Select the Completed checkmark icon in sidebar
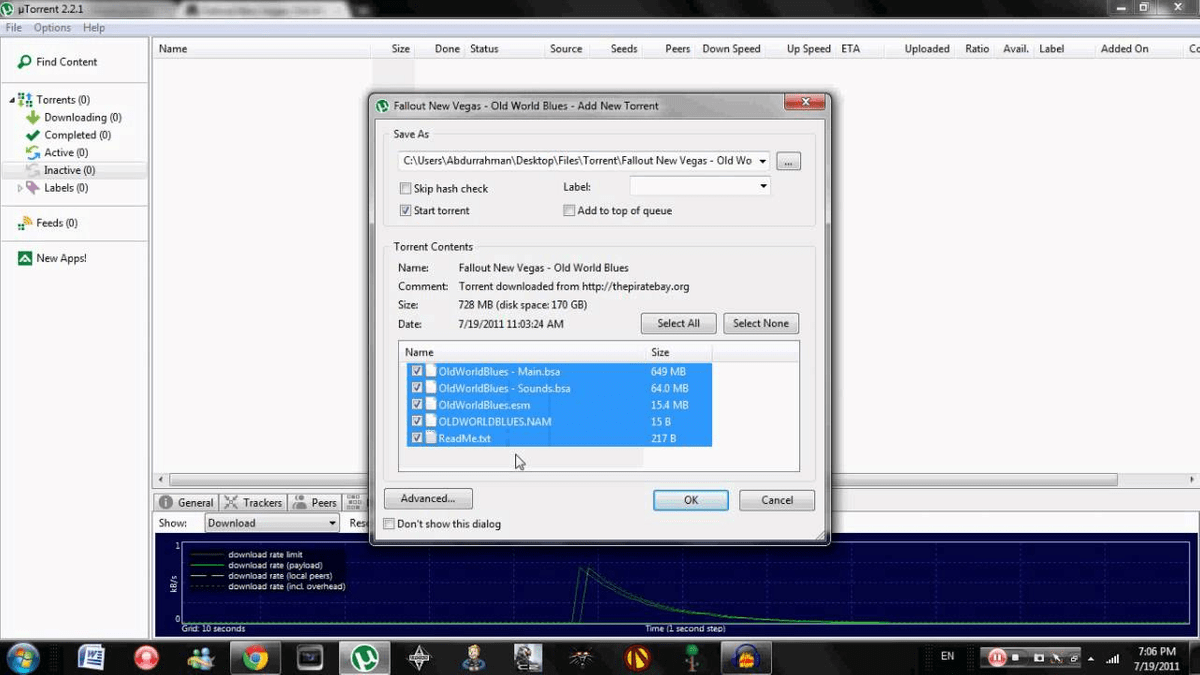 pos(33,135)
